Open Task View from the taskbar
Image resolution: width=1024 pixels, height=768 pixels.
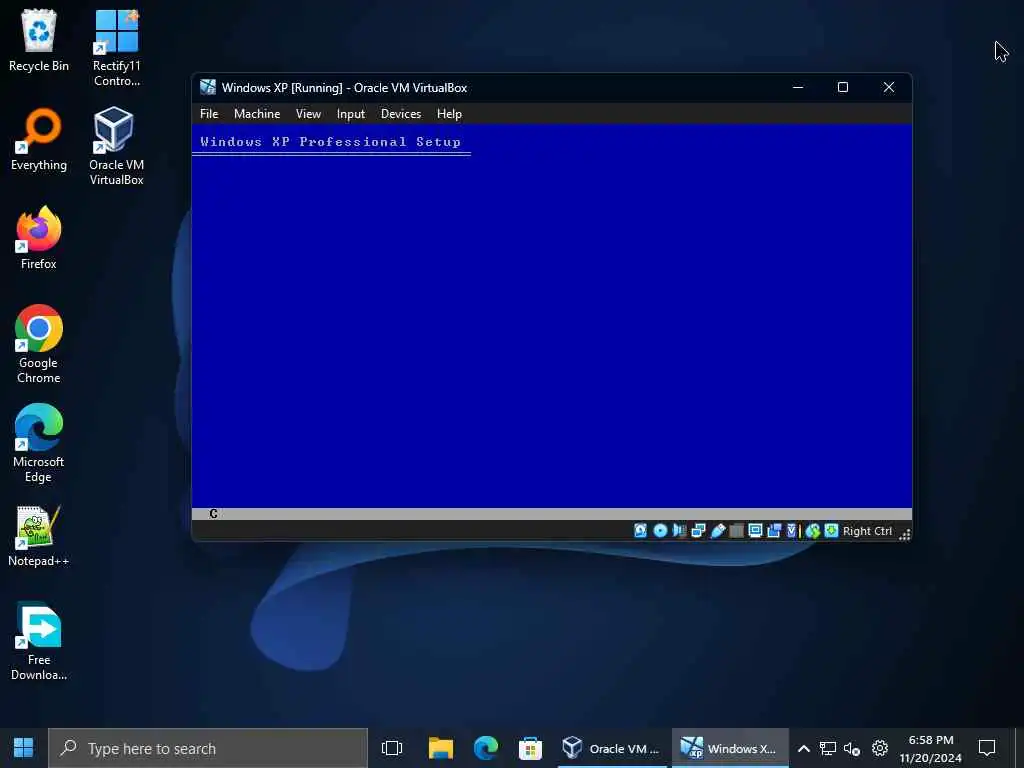(x=392, y=748)
